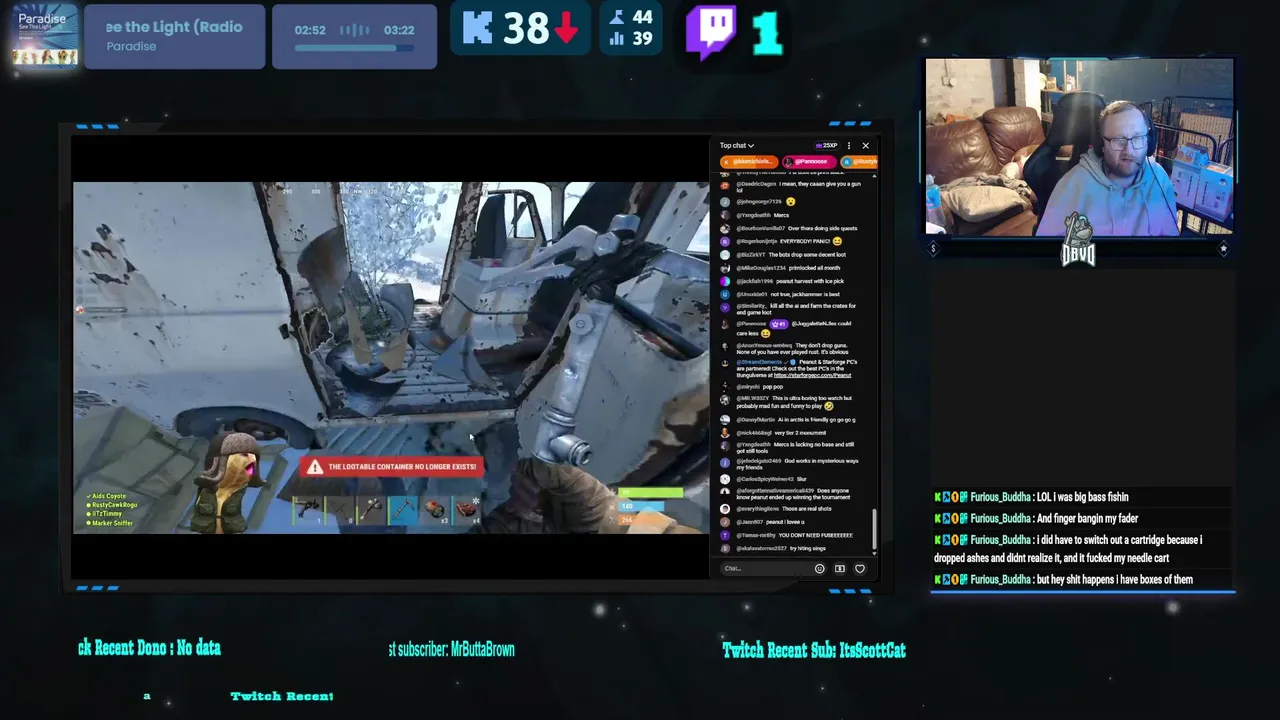Click Twitch Recent Sub ItsScottCat text
Viewport: 1280px width, 720px height.
tap(814, 650)
